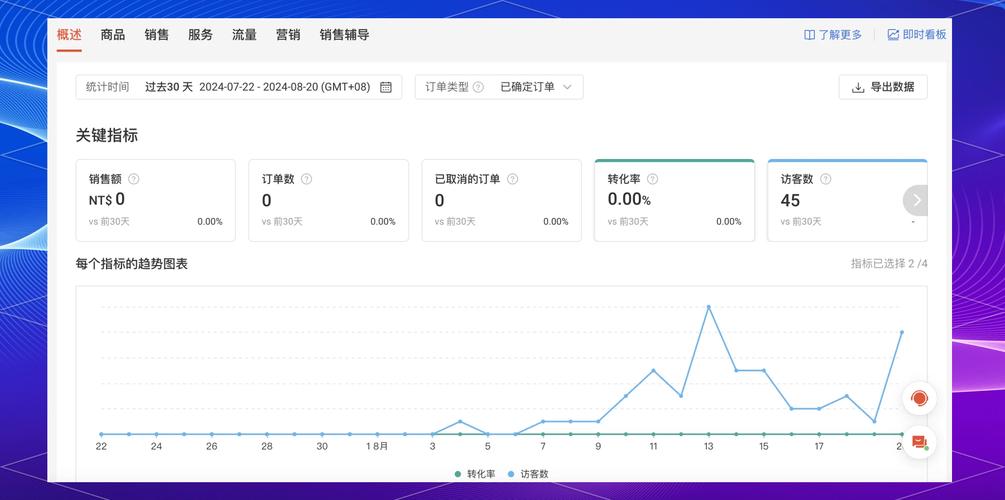Click the 访客数 help icon

826,179
